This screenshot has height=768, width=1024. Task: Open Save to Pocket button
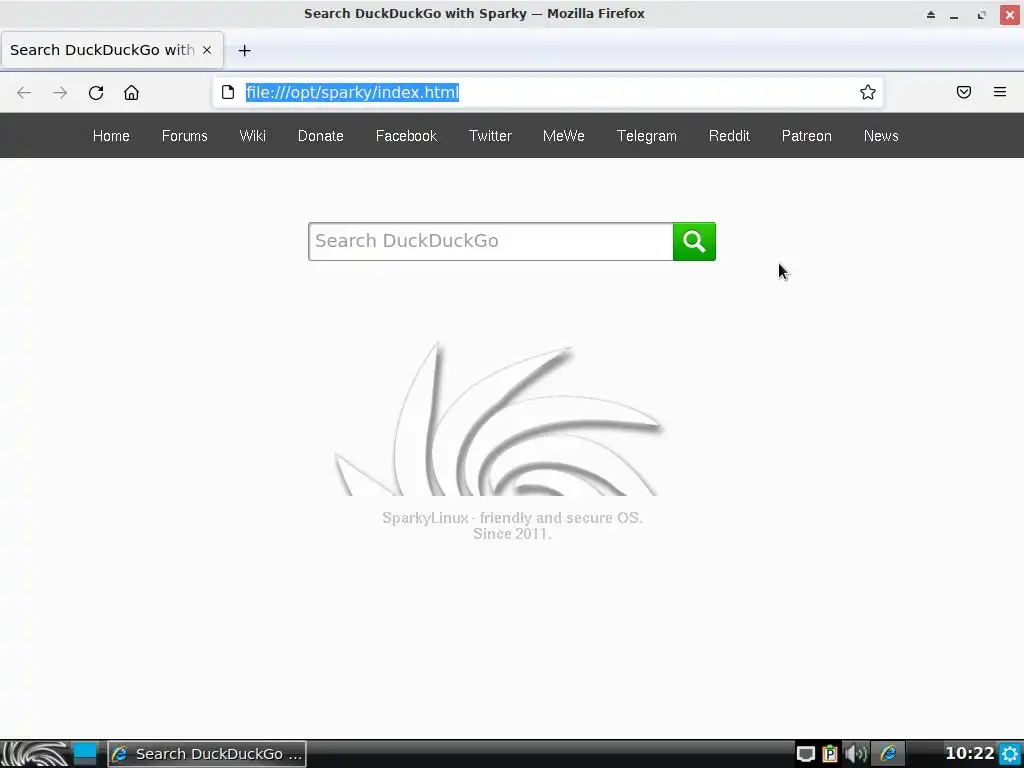pyautogui.click(x=964, y=92)
